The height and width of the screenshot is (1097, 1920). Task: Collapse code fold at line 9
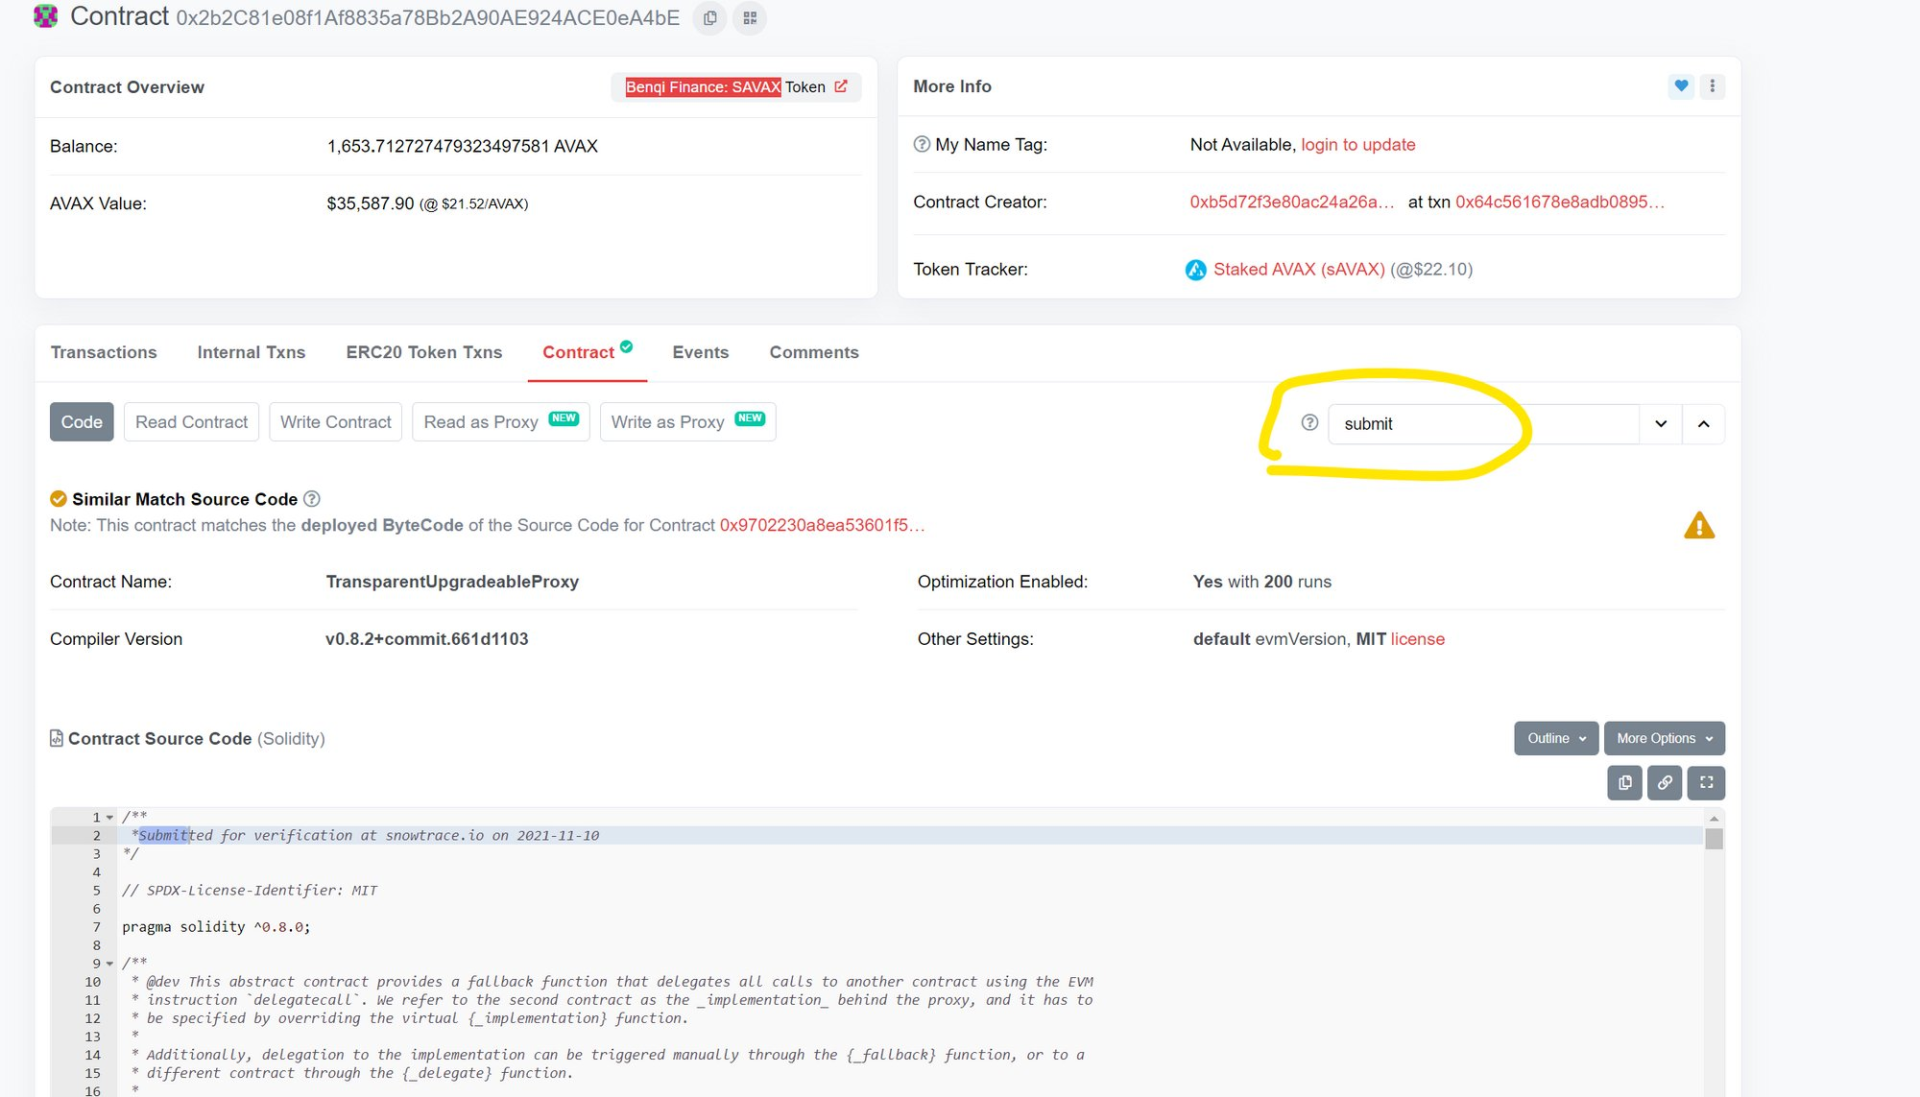point(110,964)
